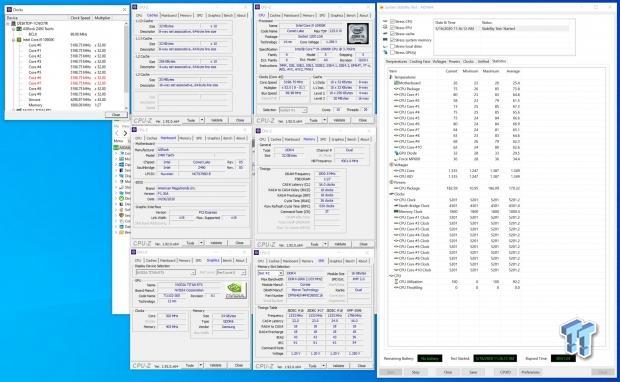620x382 pixels.
Task: Open the memory Slot #1 dropdown in SPD window
Action: (270, 273)
